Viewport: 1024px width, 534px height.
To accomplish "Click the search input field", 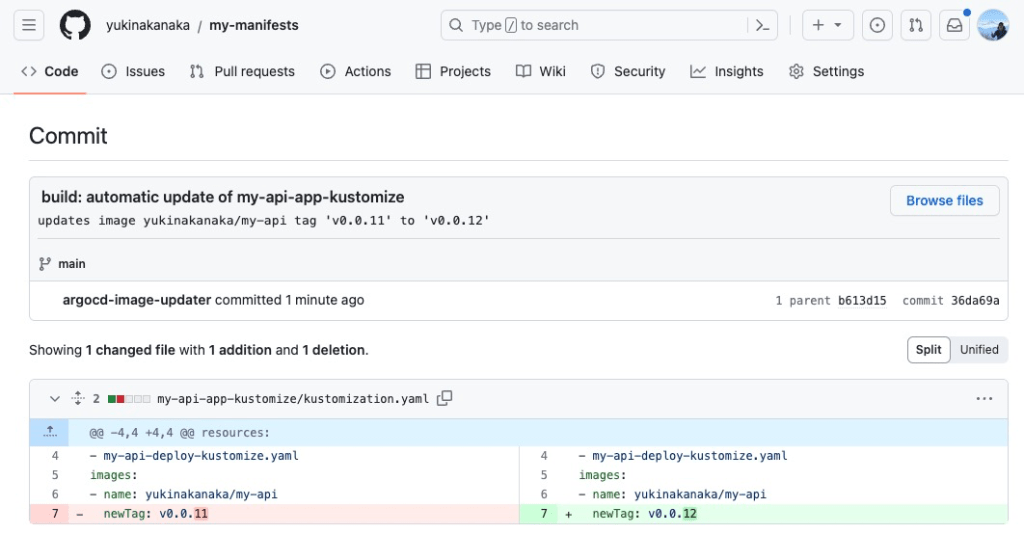I will pyautogui.click(x=595, y=25).
